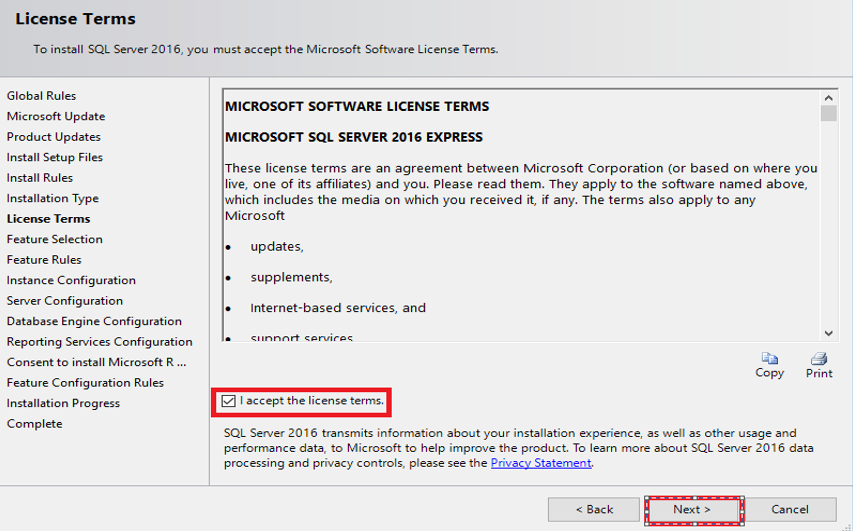
Task: Click the Print icon
Action: point(819,359)
